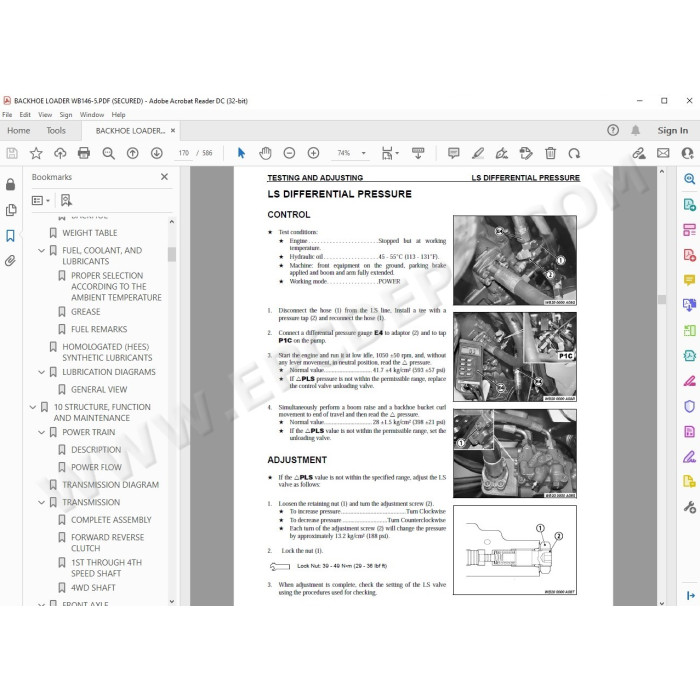Viewport: 700px width, 700px height.
Task: Activate the hand pan tool
Action: pos(265,154)
